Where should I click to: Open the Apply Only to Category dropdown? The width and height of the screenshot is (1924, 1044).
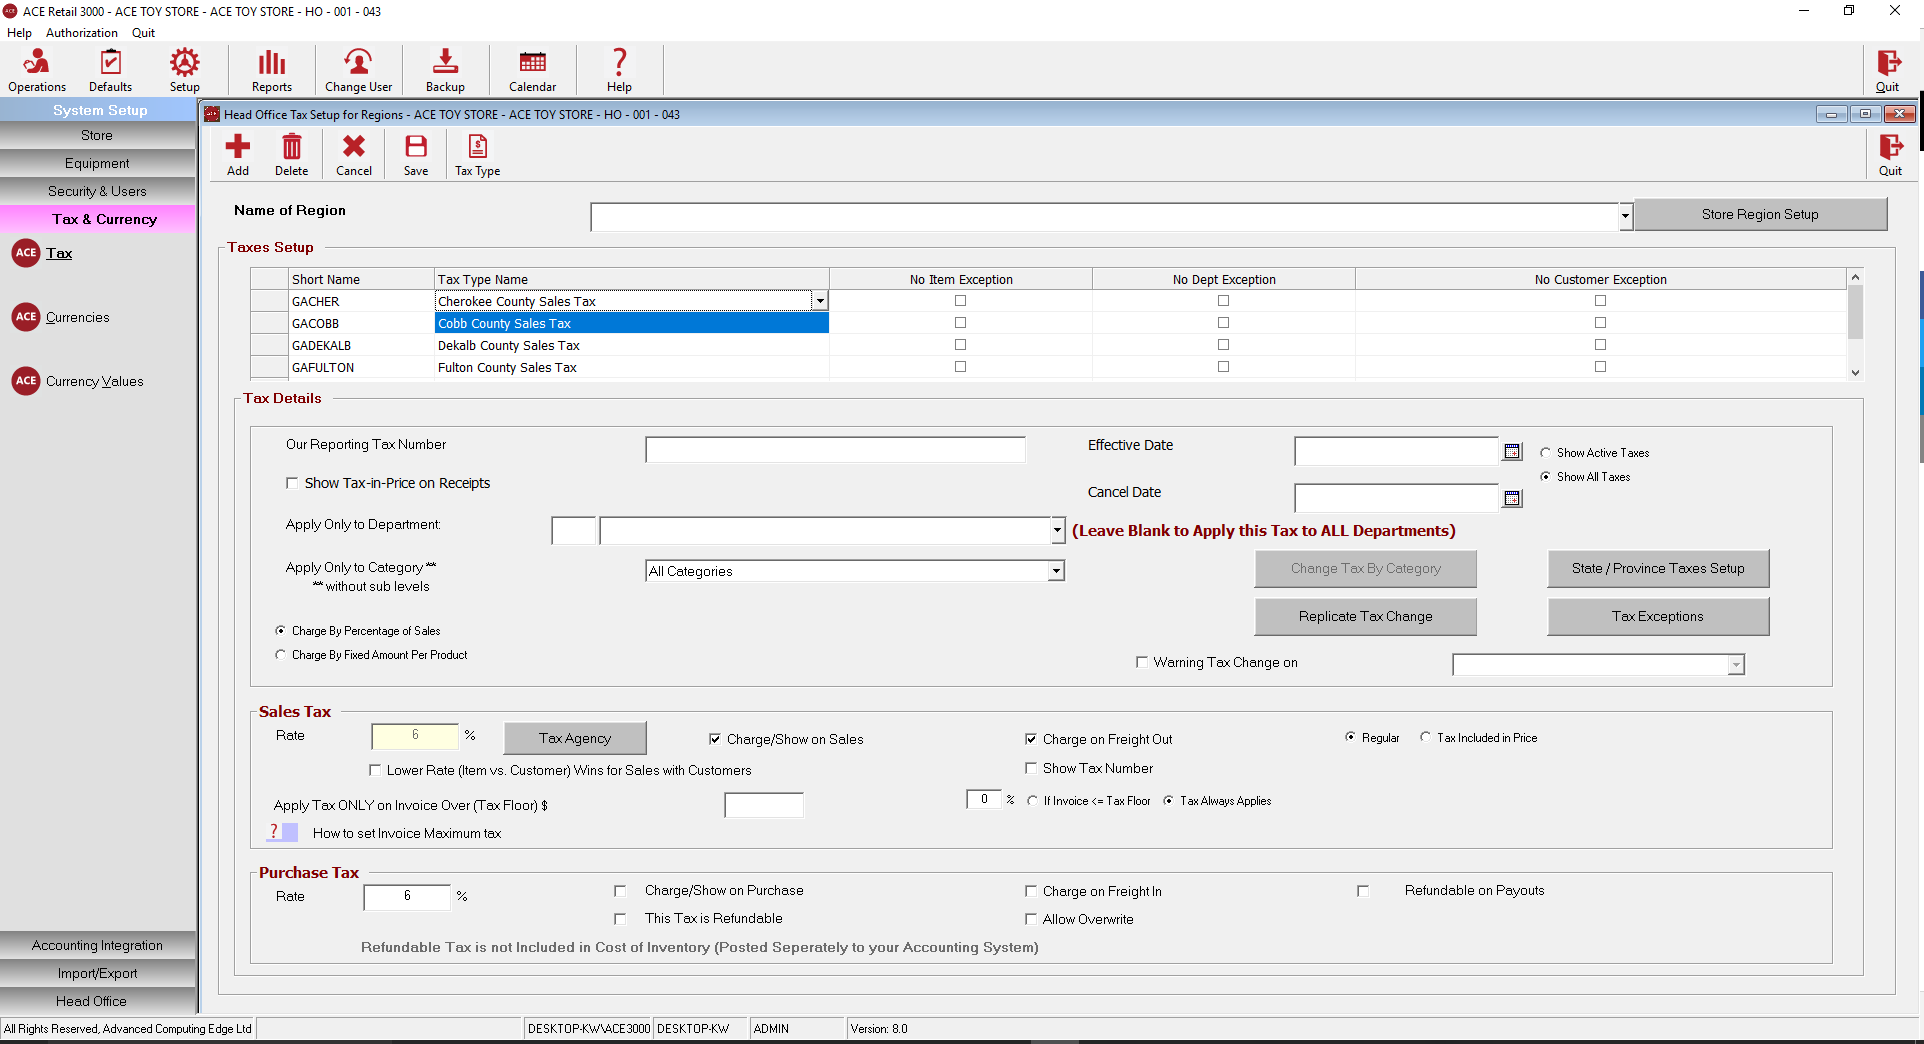click(x=1056, y=571)
